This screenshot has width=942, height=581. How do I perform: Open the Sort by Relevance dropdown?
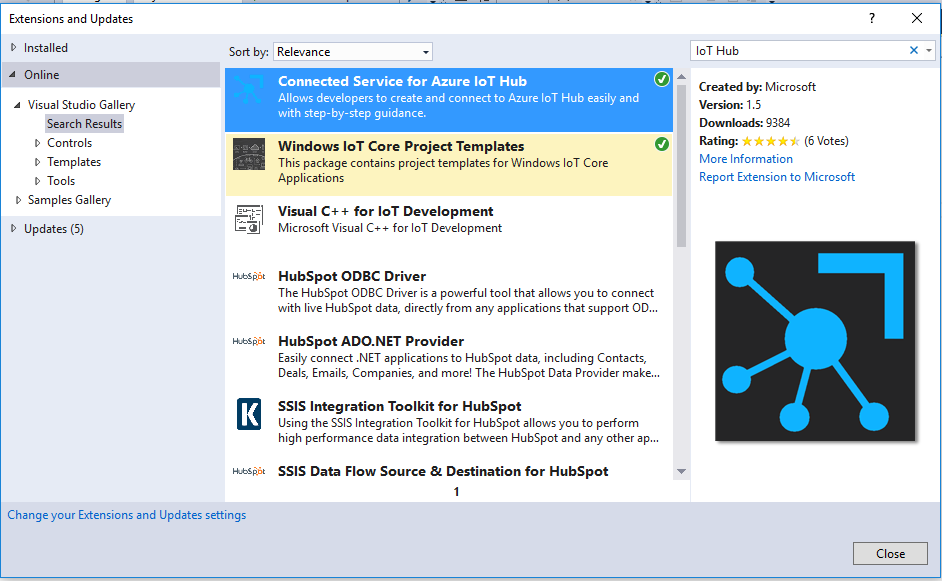point(353,52)
